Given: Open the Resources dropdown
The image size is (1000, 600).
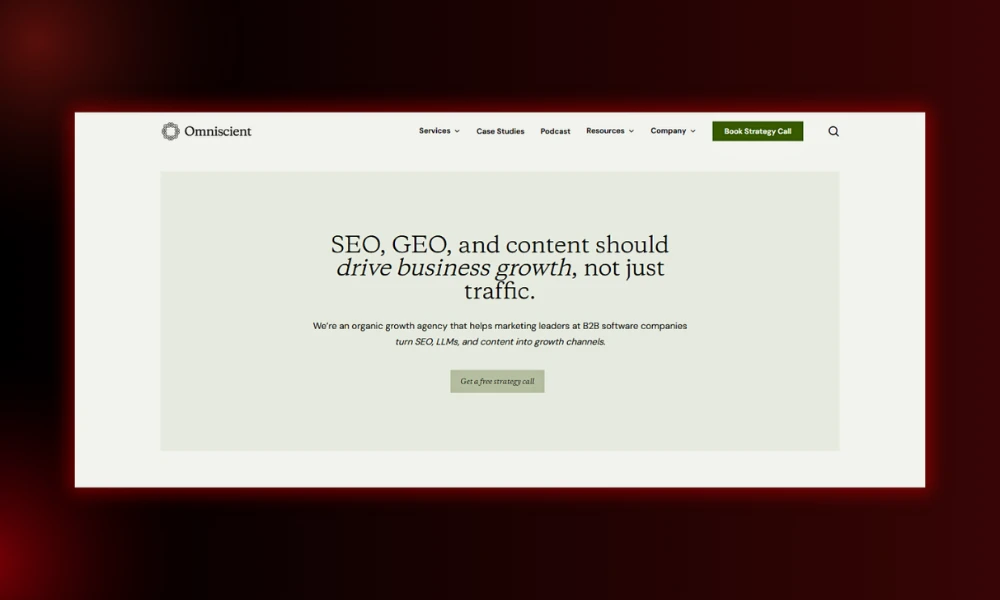Looking at the screenshot, I should (609, 130).
